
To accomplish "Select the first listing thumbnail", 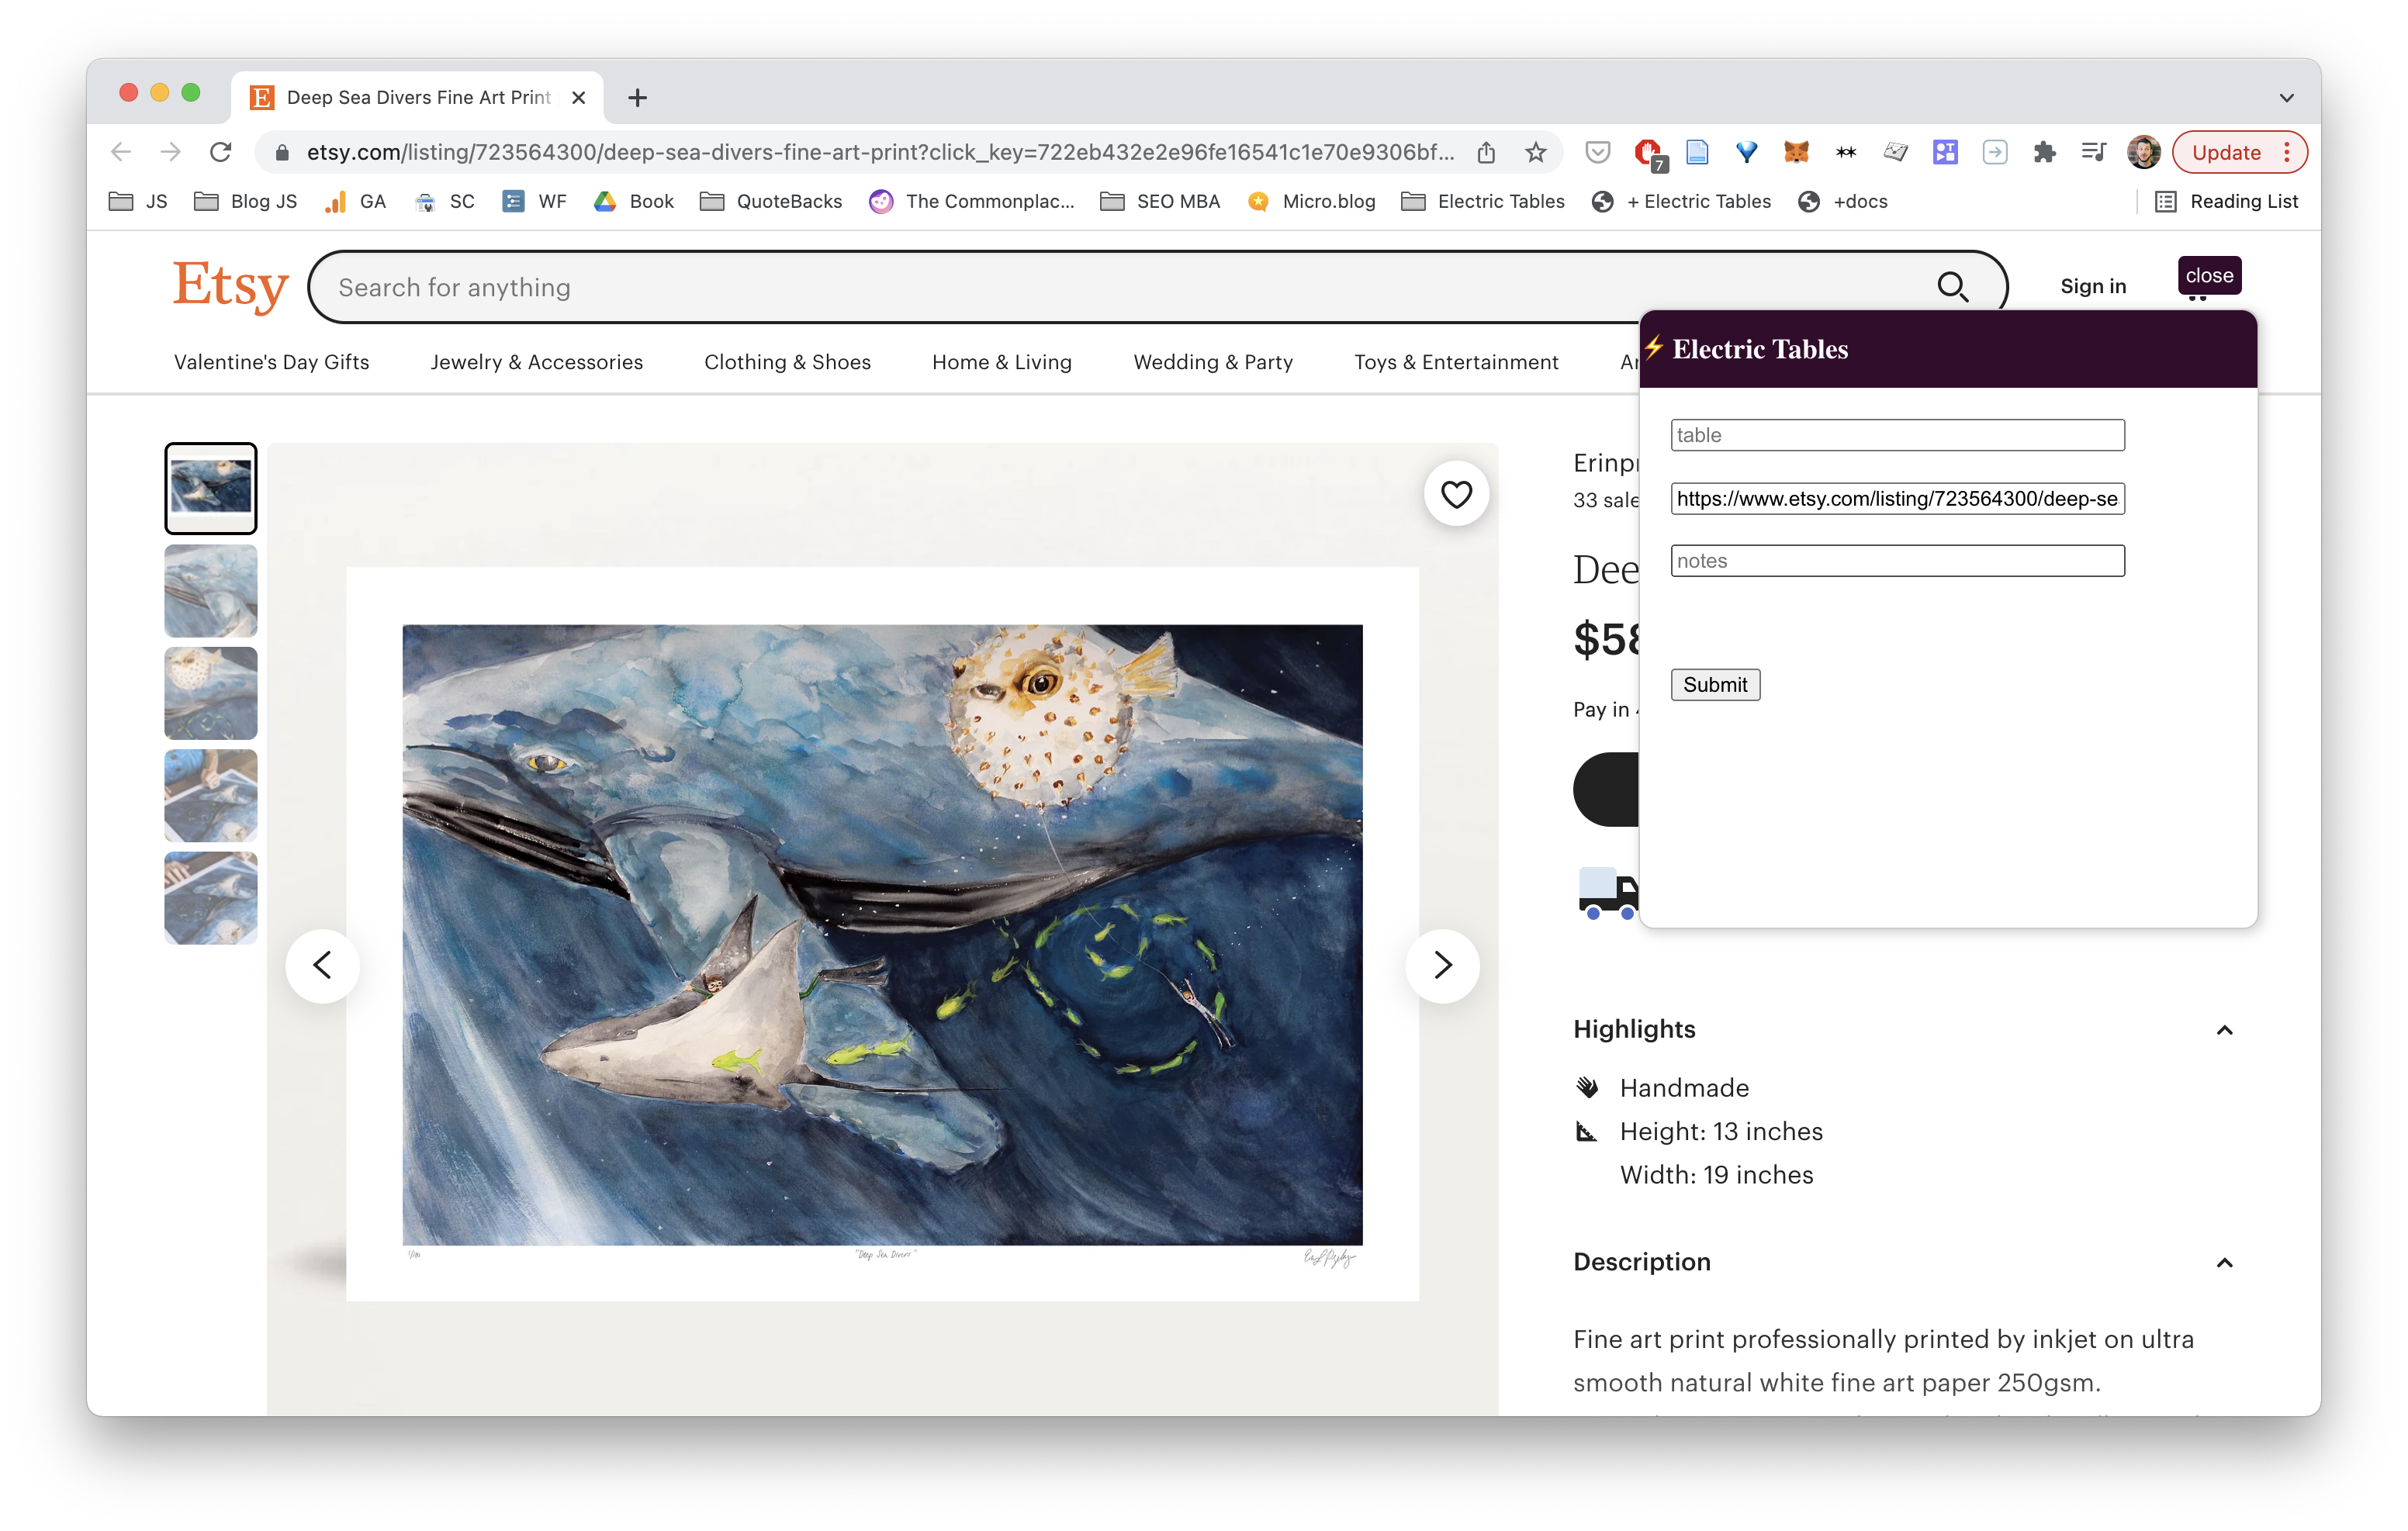I will (211, 488).
